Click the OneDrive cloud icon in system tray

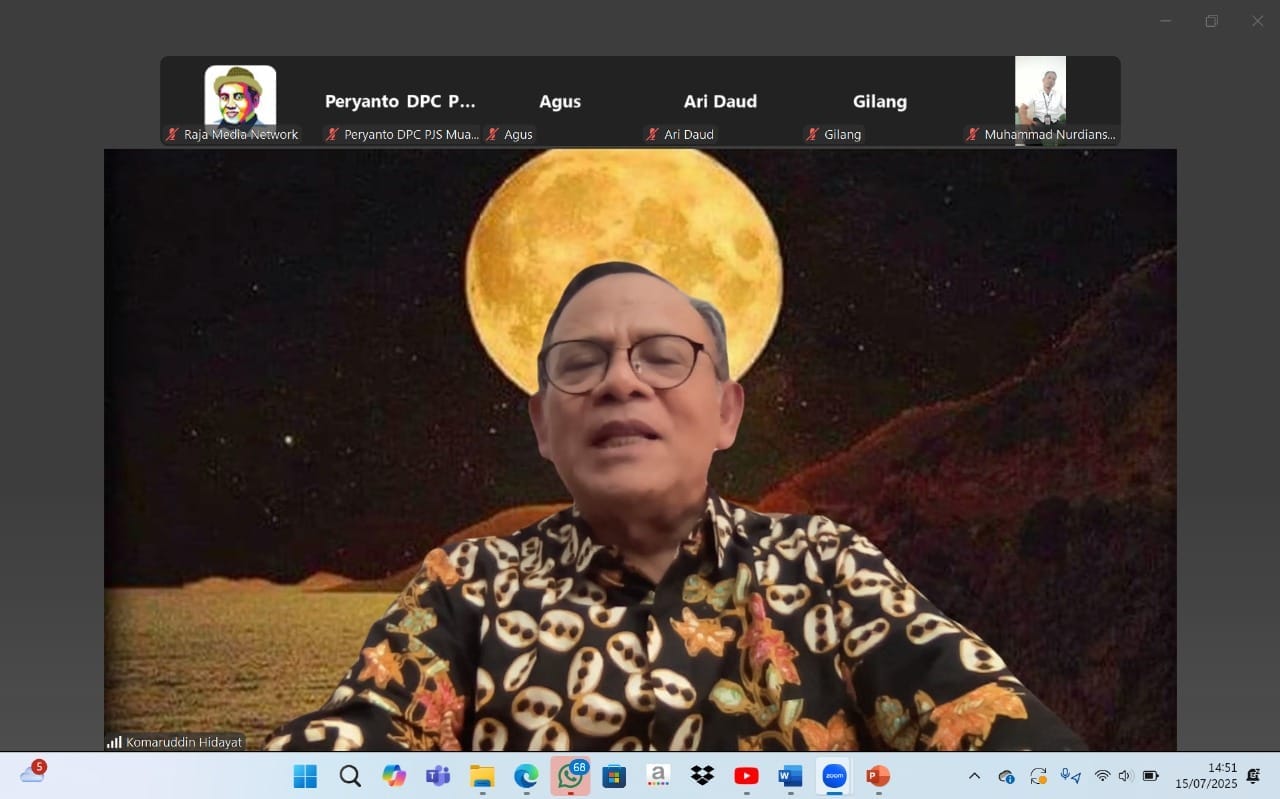[x=1006, y=775]
